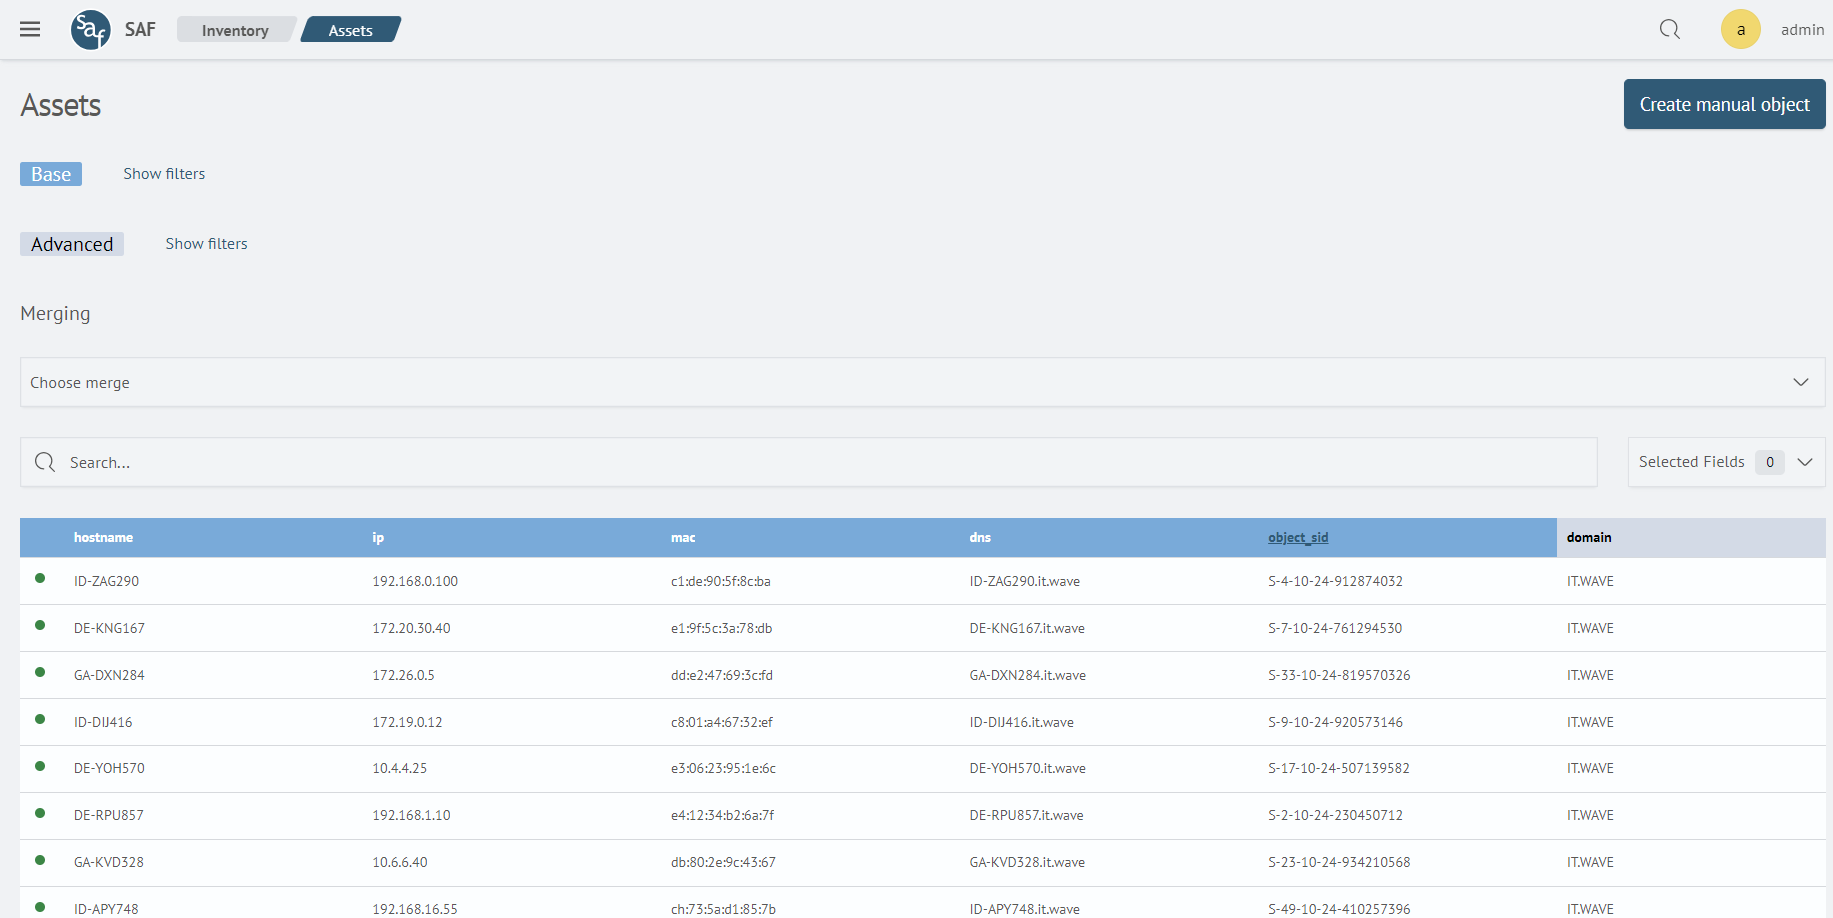This screenshot has height=918, width=1833.
Task: Click the green status dot for ID-ZAG290
Action: pyautogui.click(x=40, y=578)
